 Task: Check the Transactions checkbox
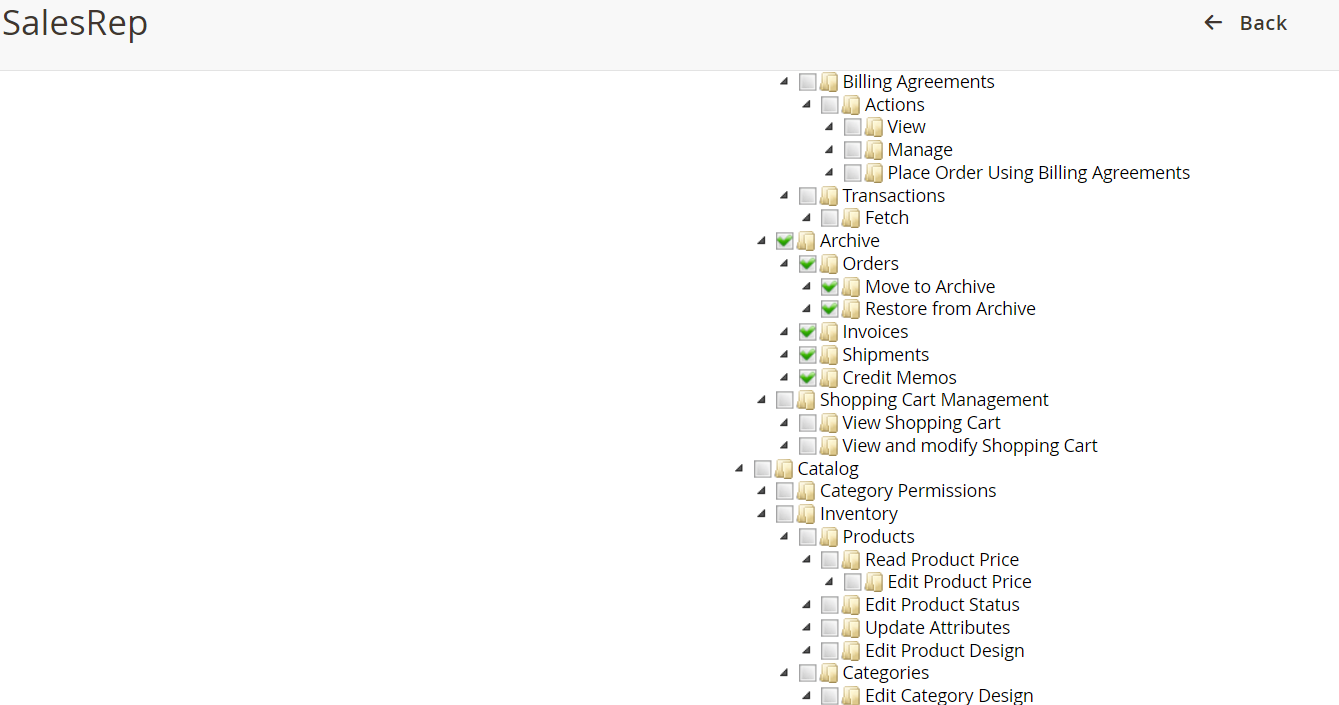coord(808,196)
